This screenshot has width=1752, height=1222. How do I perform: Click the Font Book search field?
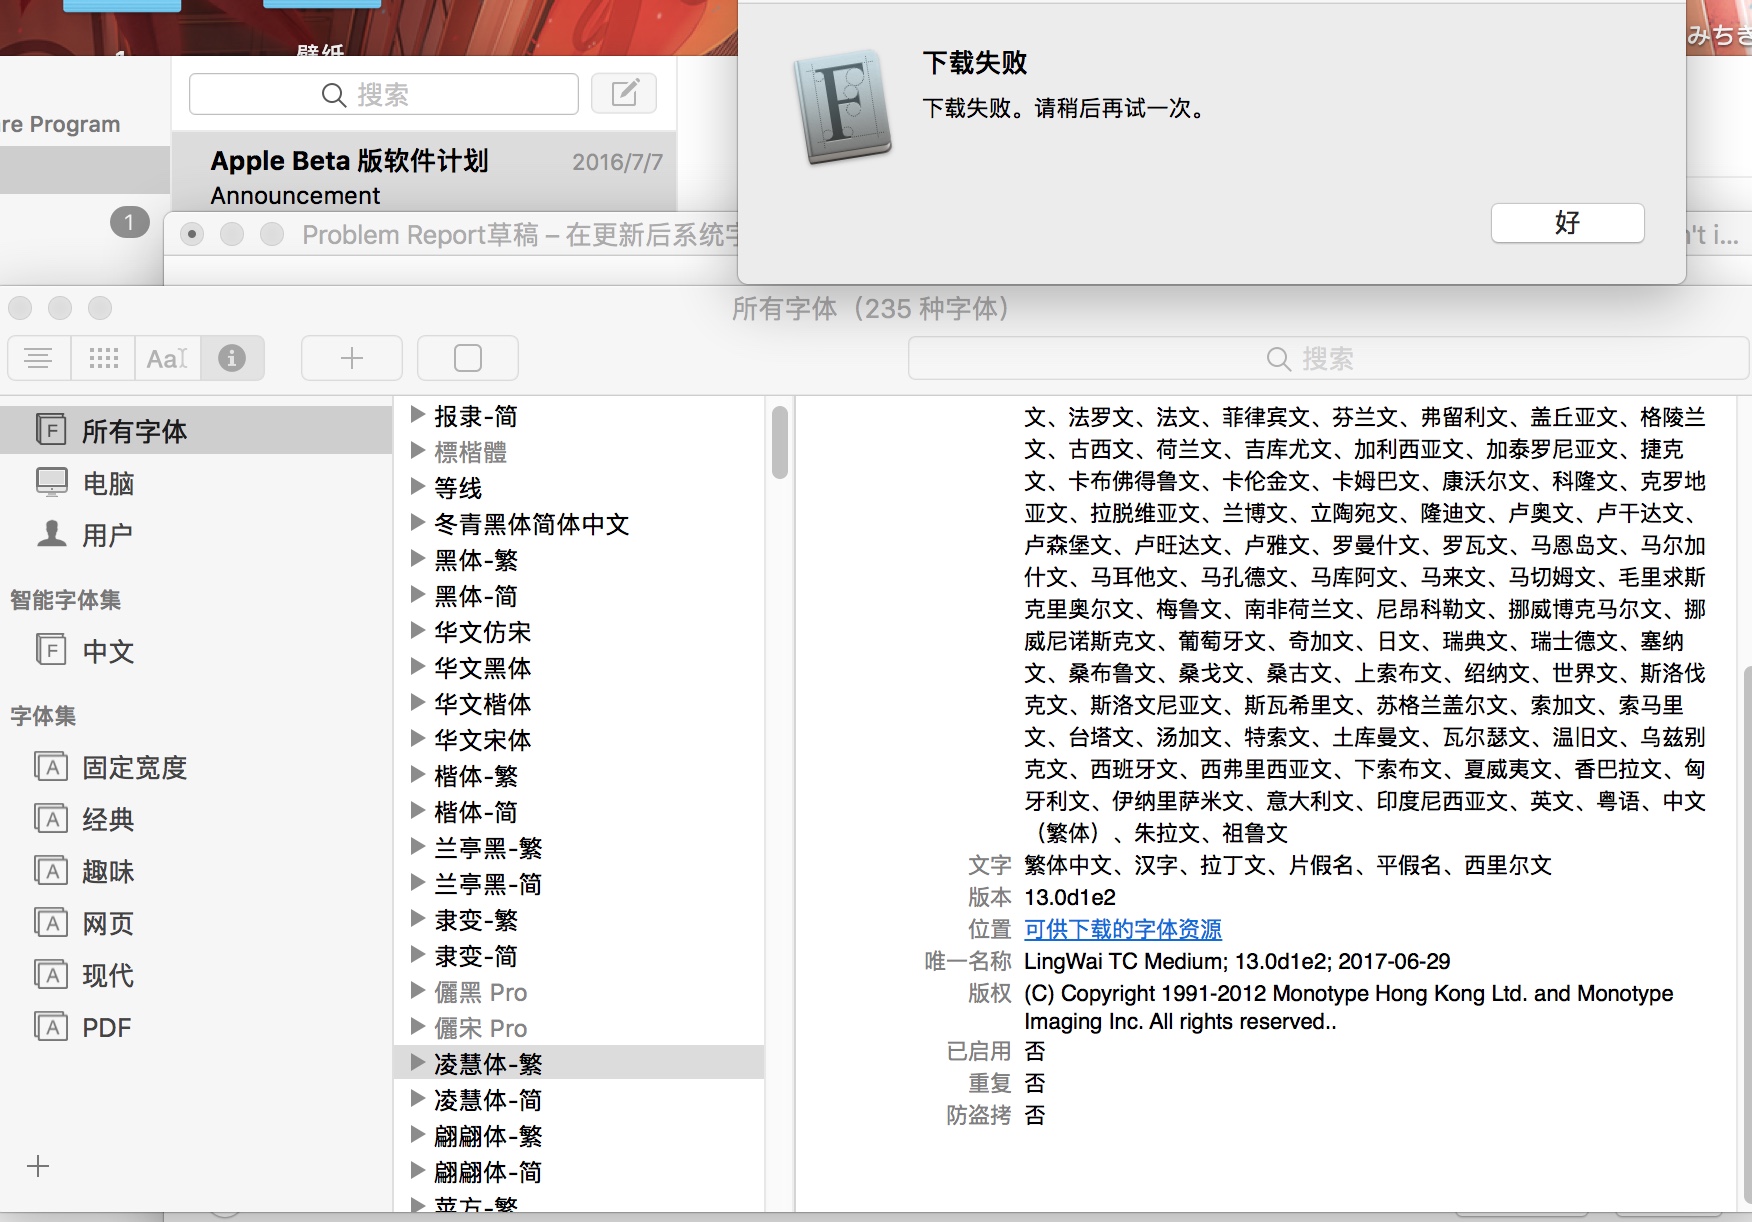pos(1327,359)
